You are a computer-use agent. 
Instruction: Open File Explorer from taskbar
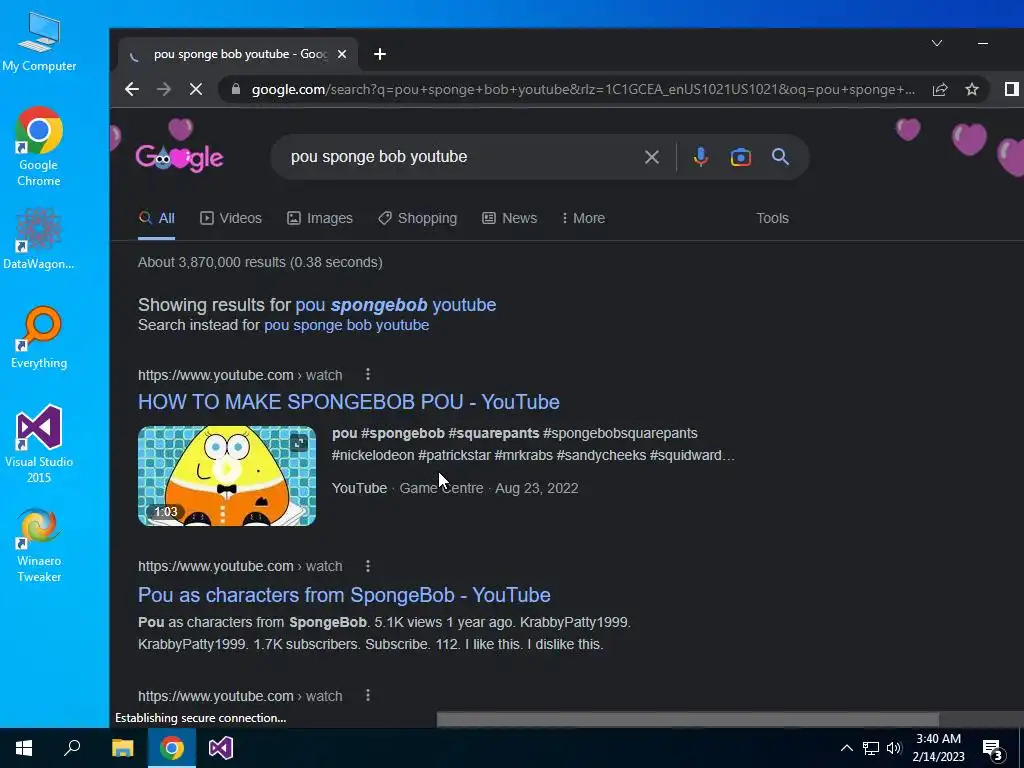click(122, 748)
